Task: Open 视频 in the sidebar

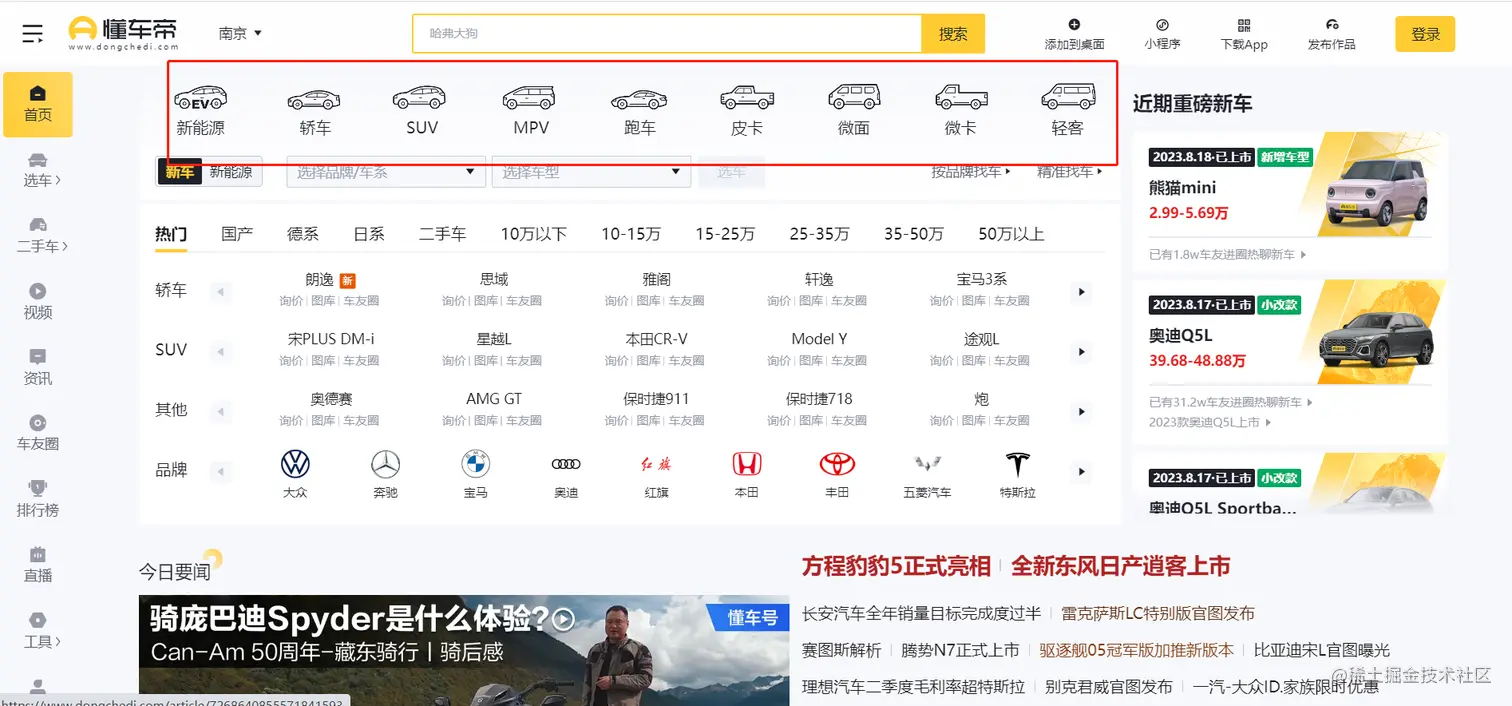Action: point(38,301)
